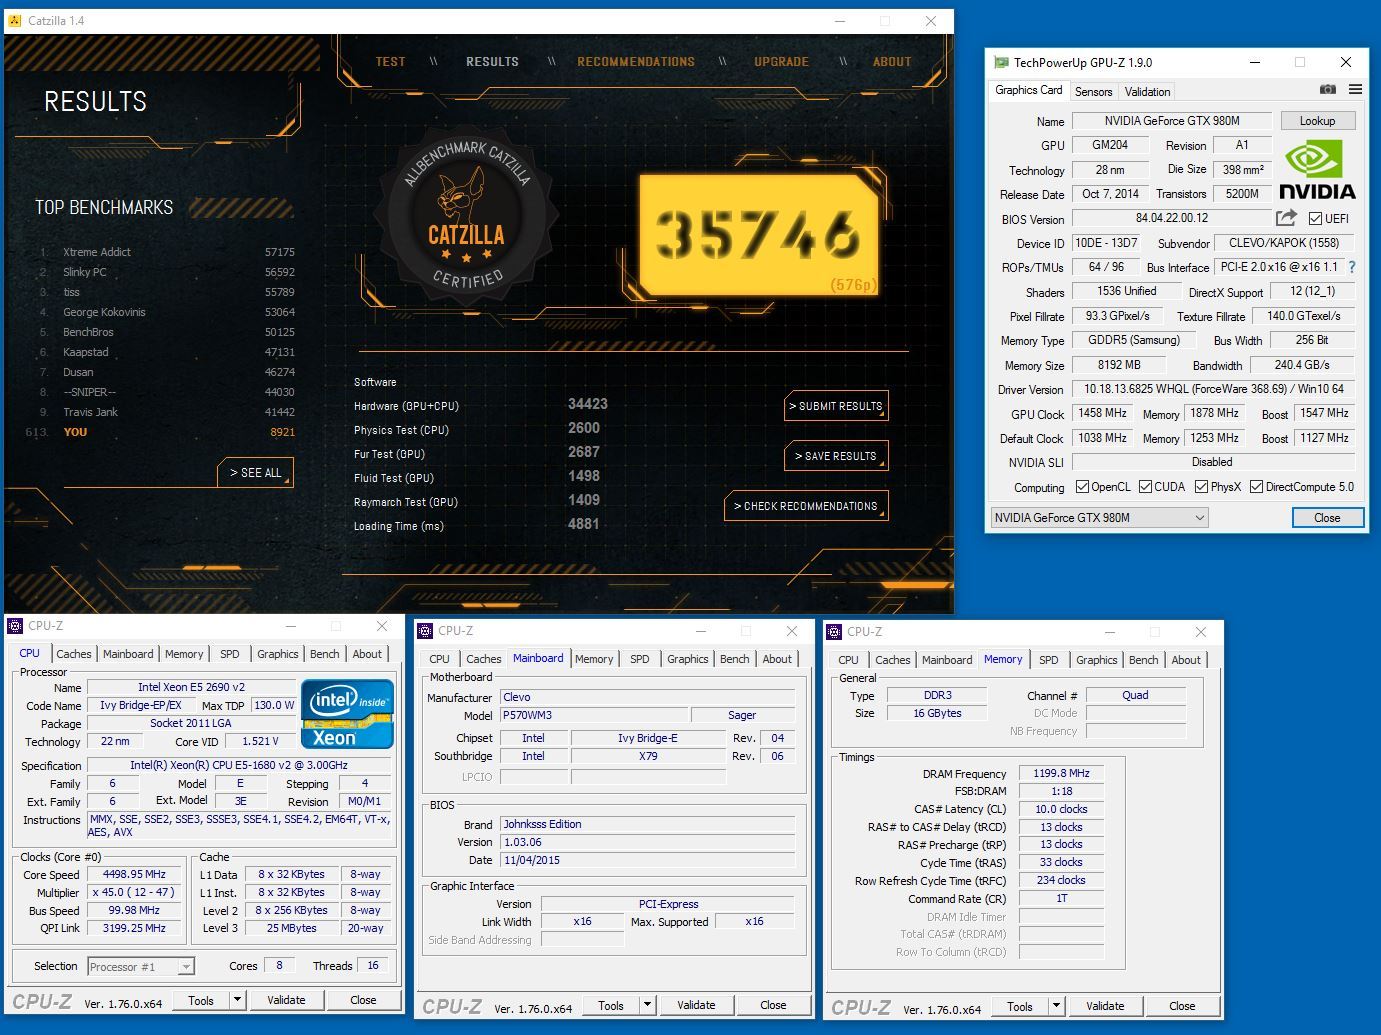This screenshot has width=1381, height=1035.
Task: Click CPU-Z CPU window title bar icon
Action: 15,626
